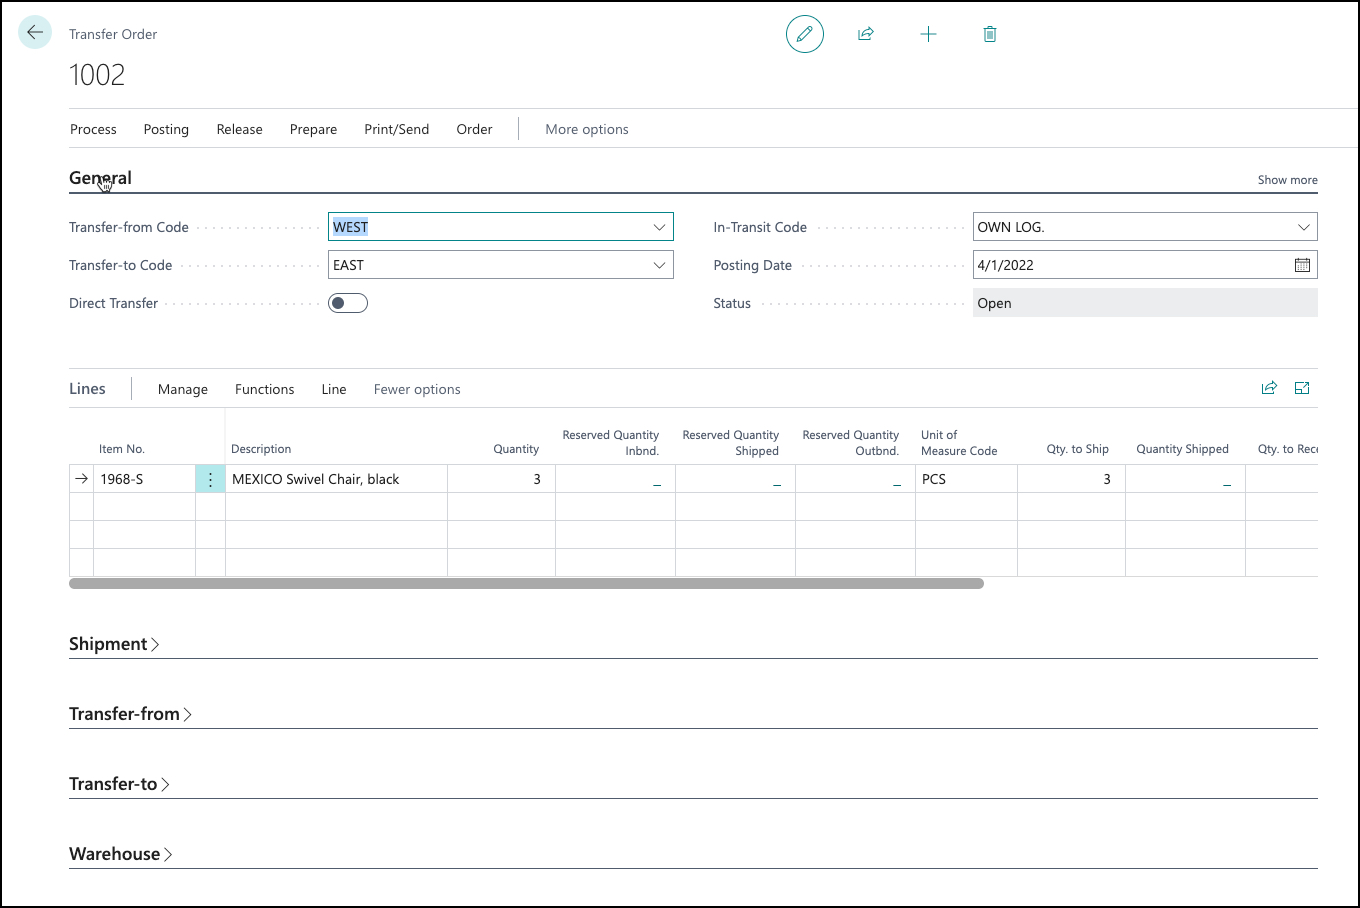This screenshot has height=908, width=1360.
Task: Expand the Warehouse section
Action: tap(120, 854)
